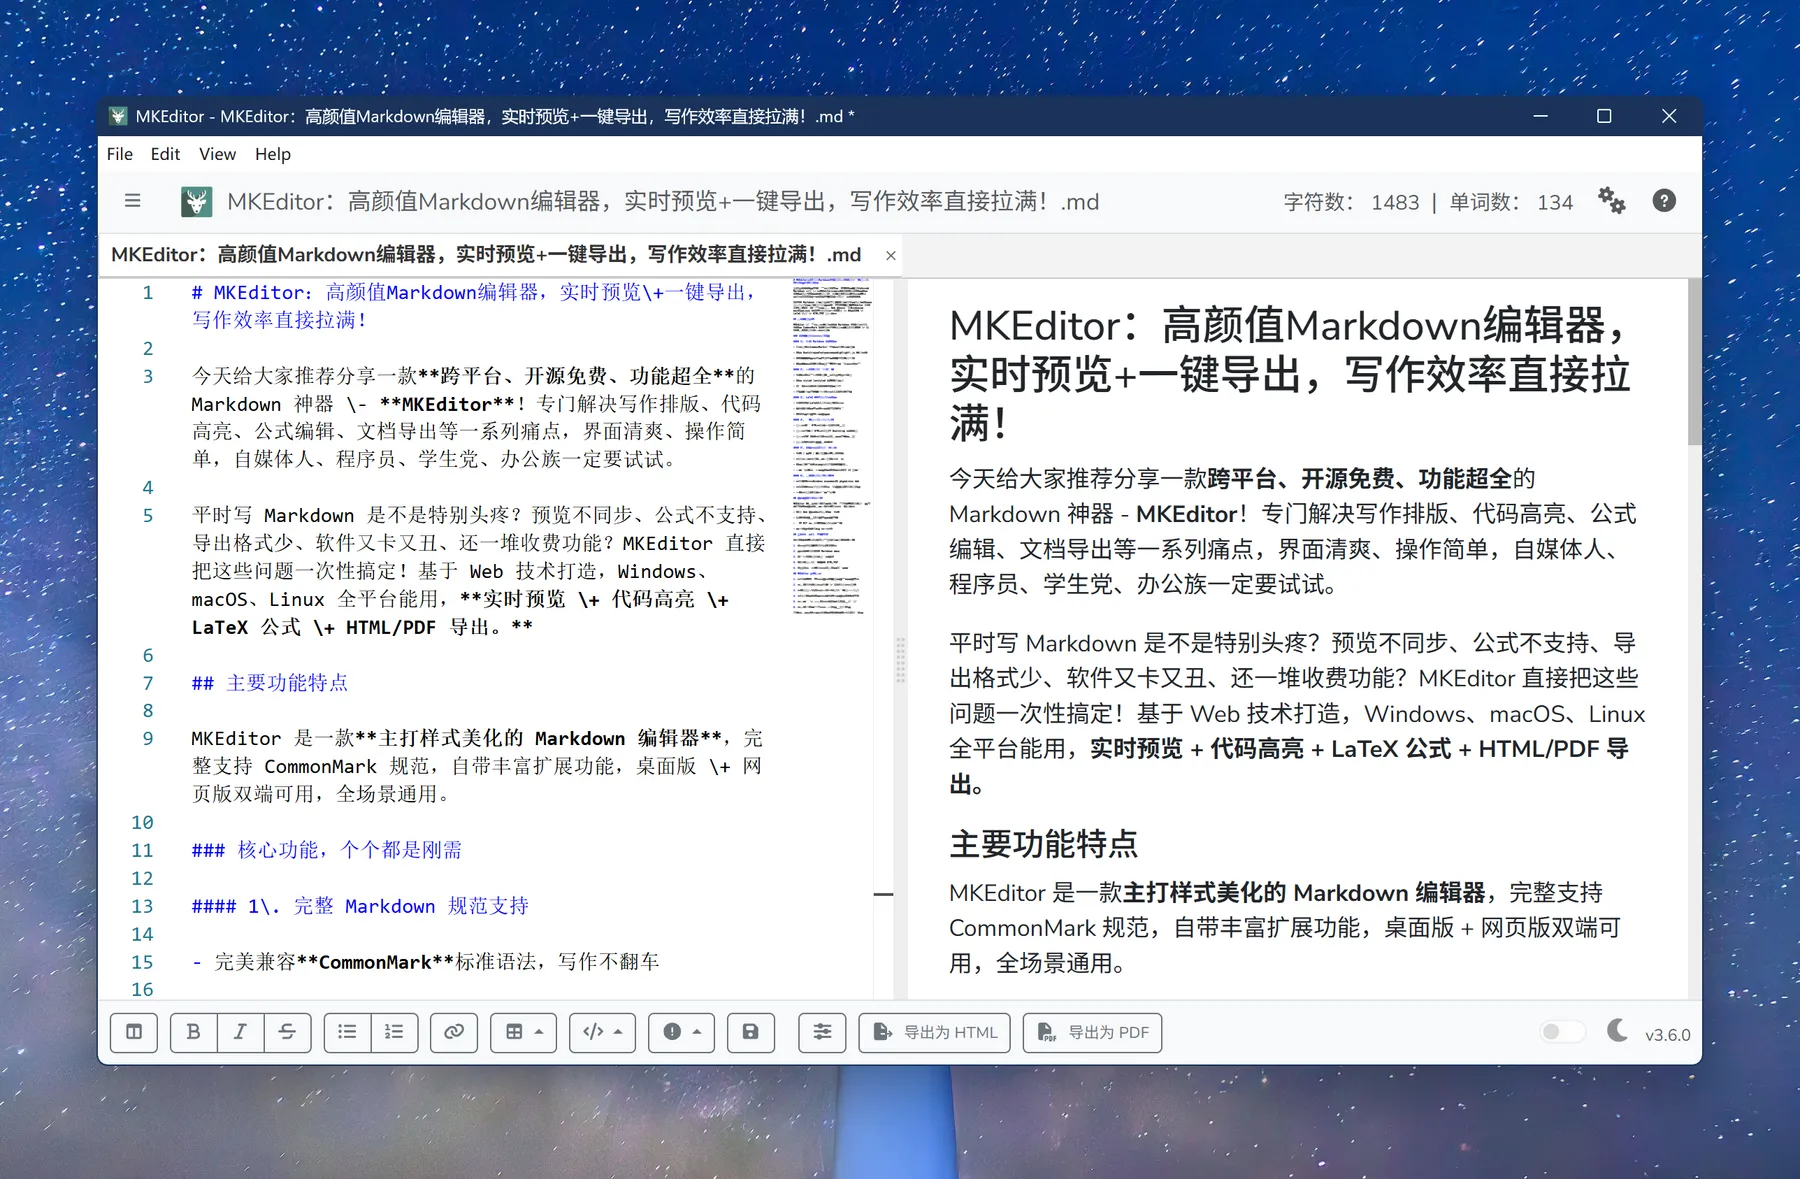Click the 导出为 PDF export button
Screen dimensions: 1800x1179
pyautogui.click(x=1092, y=1032)
